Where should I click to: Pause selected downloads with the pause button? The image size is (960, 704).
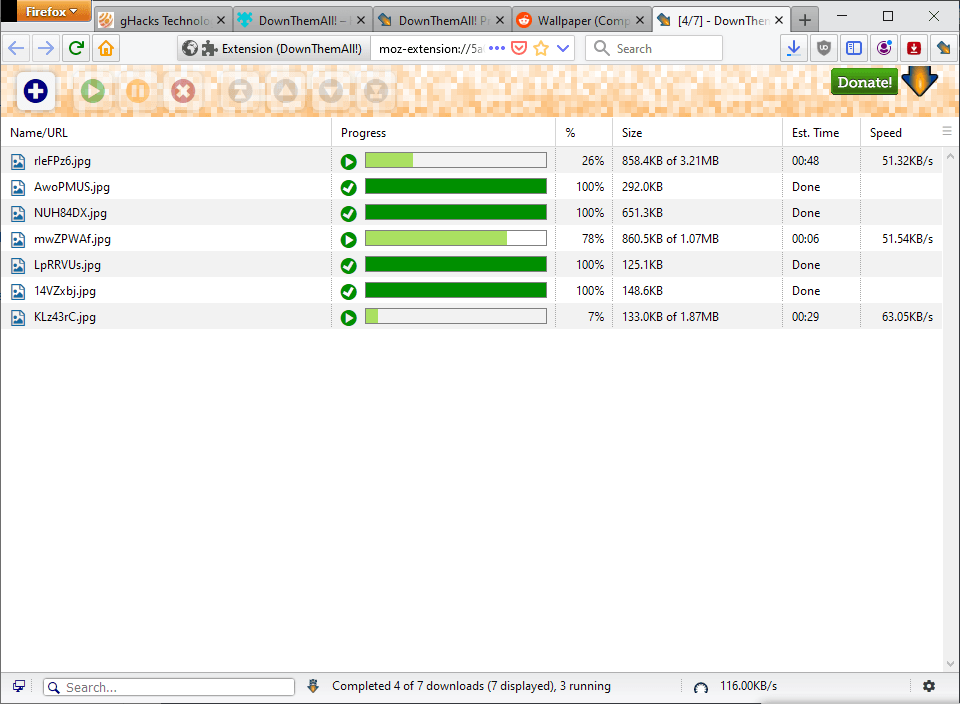[x=138, y=91]
